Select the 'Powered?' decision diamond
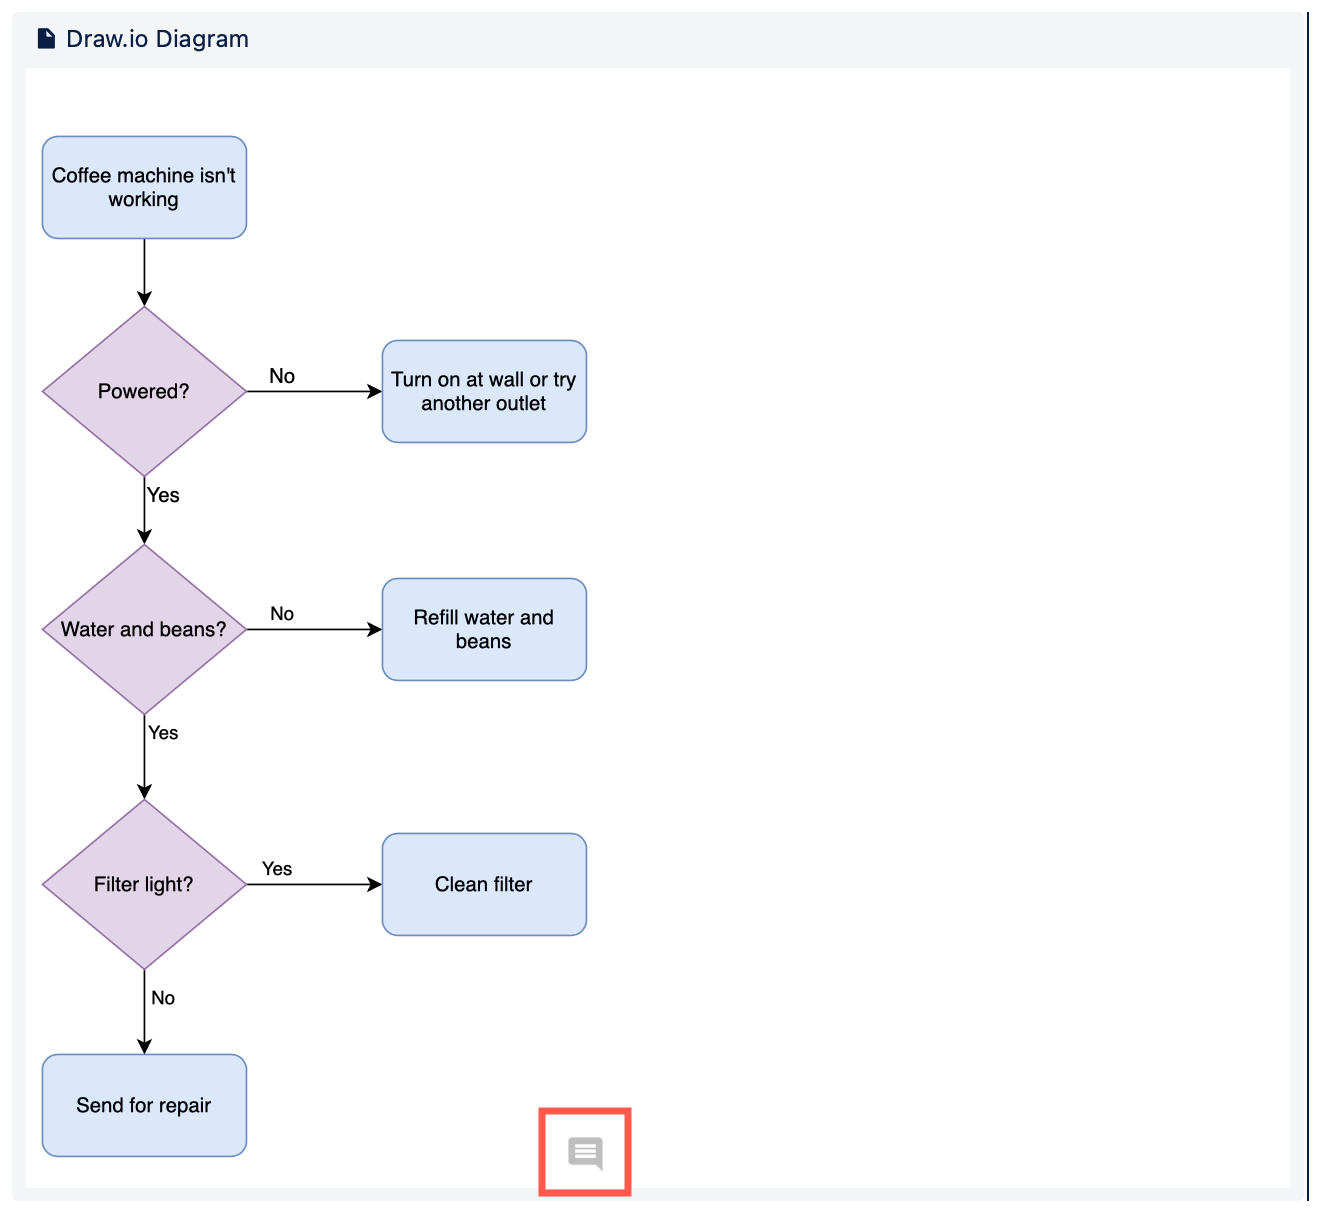Screen dimensions: 1320x1220 (x=143, y=391)
